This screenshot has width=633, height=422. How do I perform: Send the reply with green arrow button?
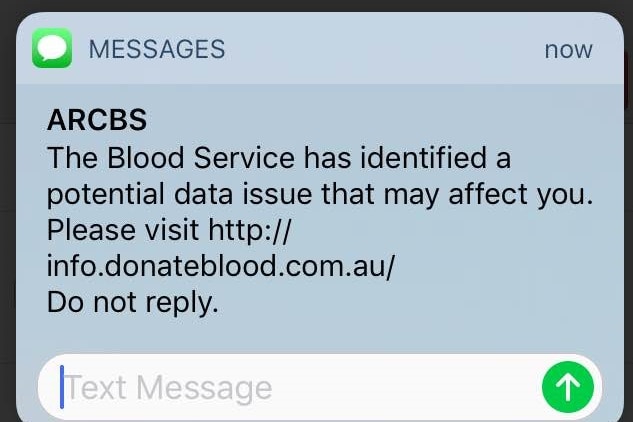coord(568,387)
